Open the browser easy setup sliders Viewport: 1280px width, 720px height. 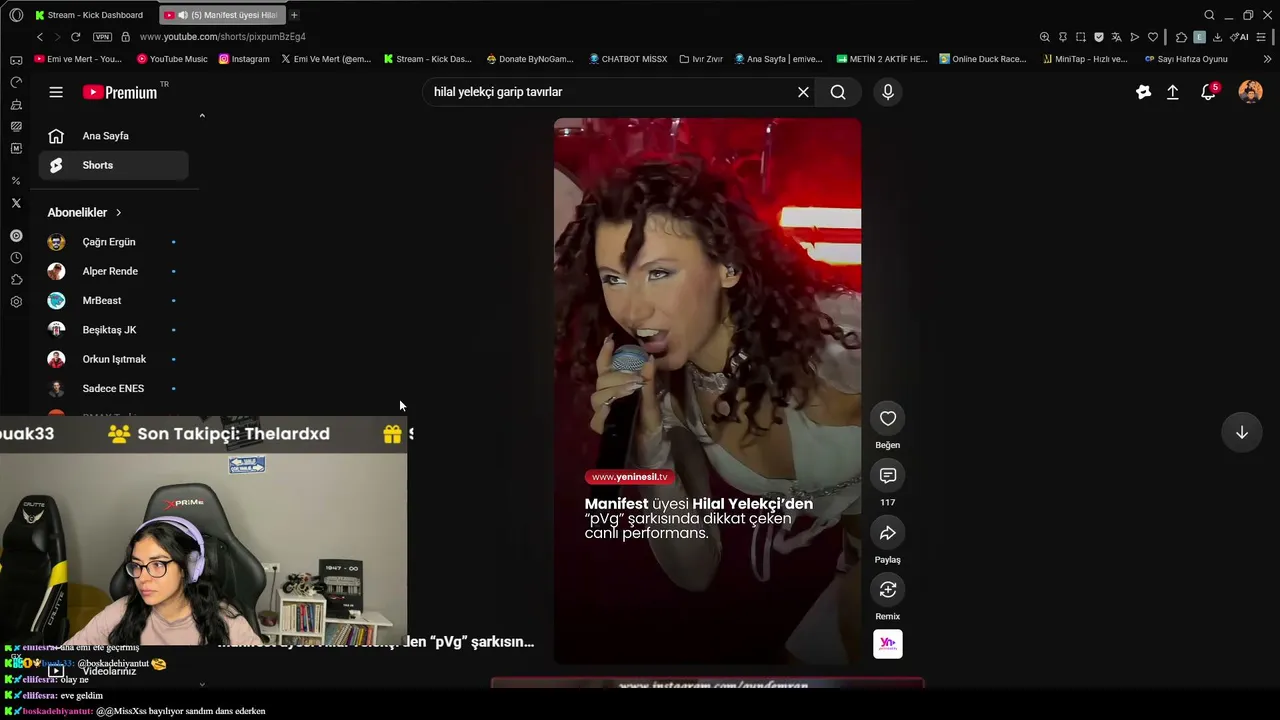(x=1263, y=37)
